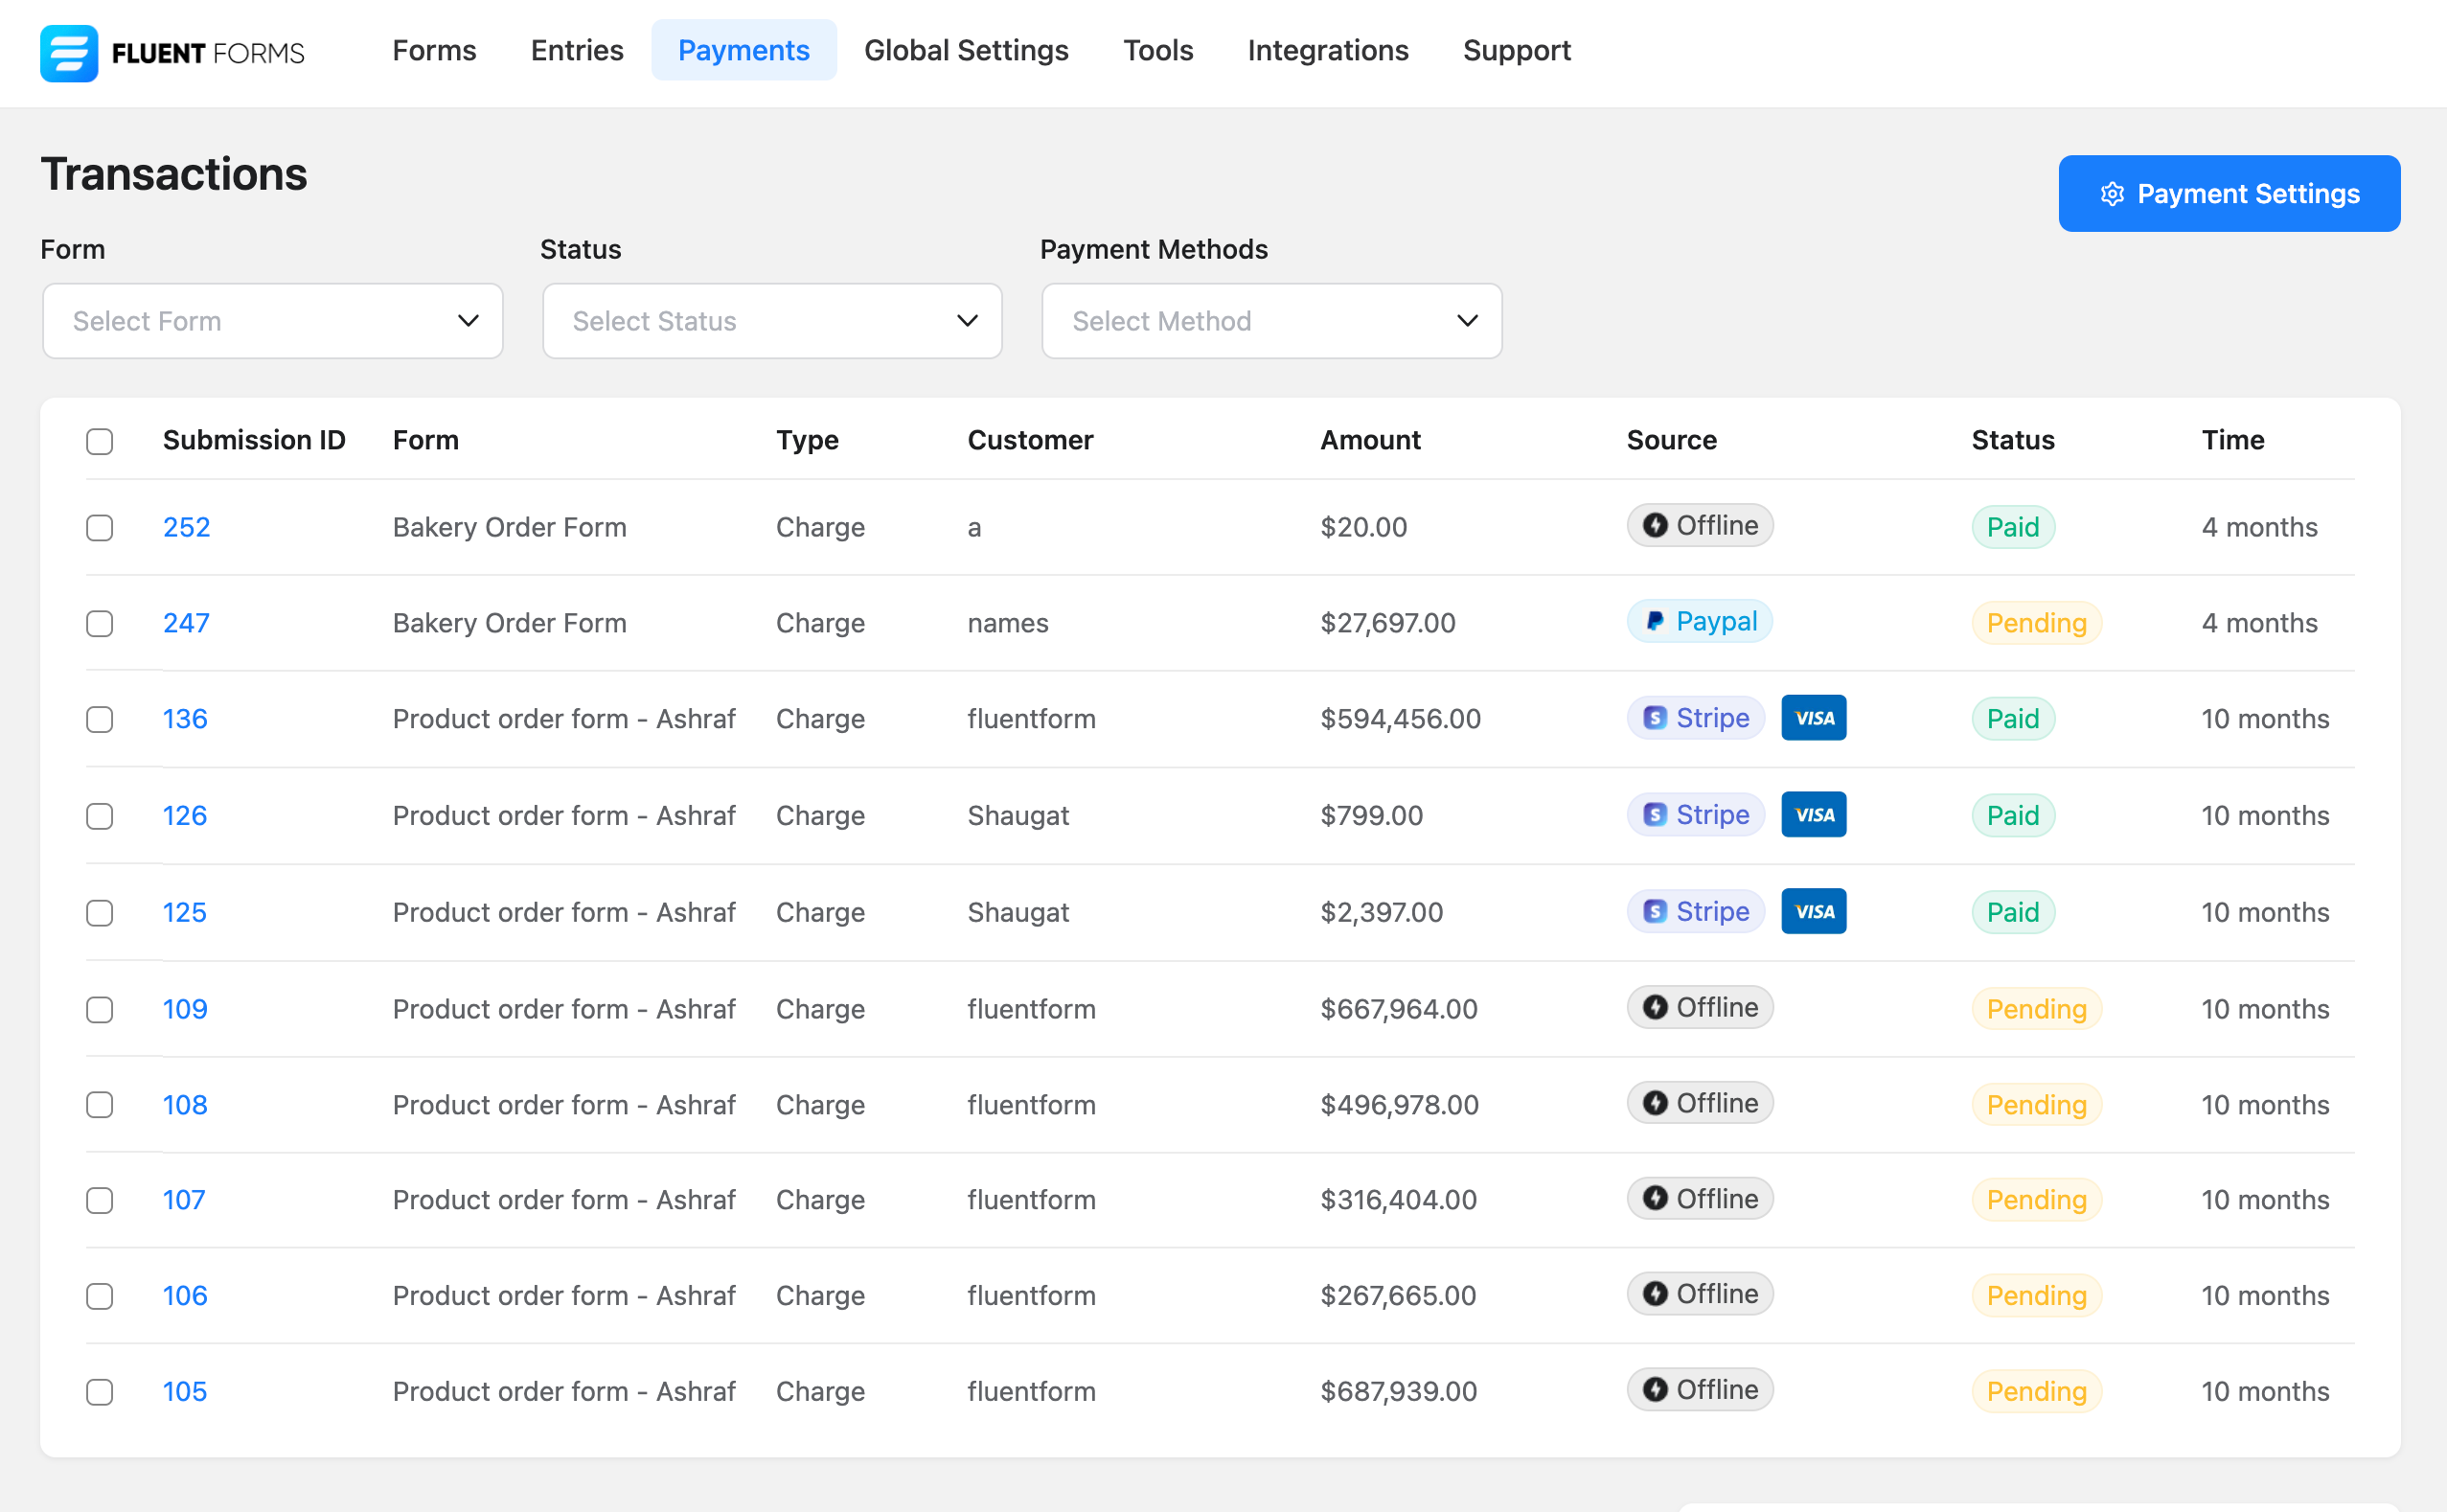The width and height of the screenshot is (2447, 1512).
Task: Click the Offline badge in row 105
Action: pos(1699,1390)
